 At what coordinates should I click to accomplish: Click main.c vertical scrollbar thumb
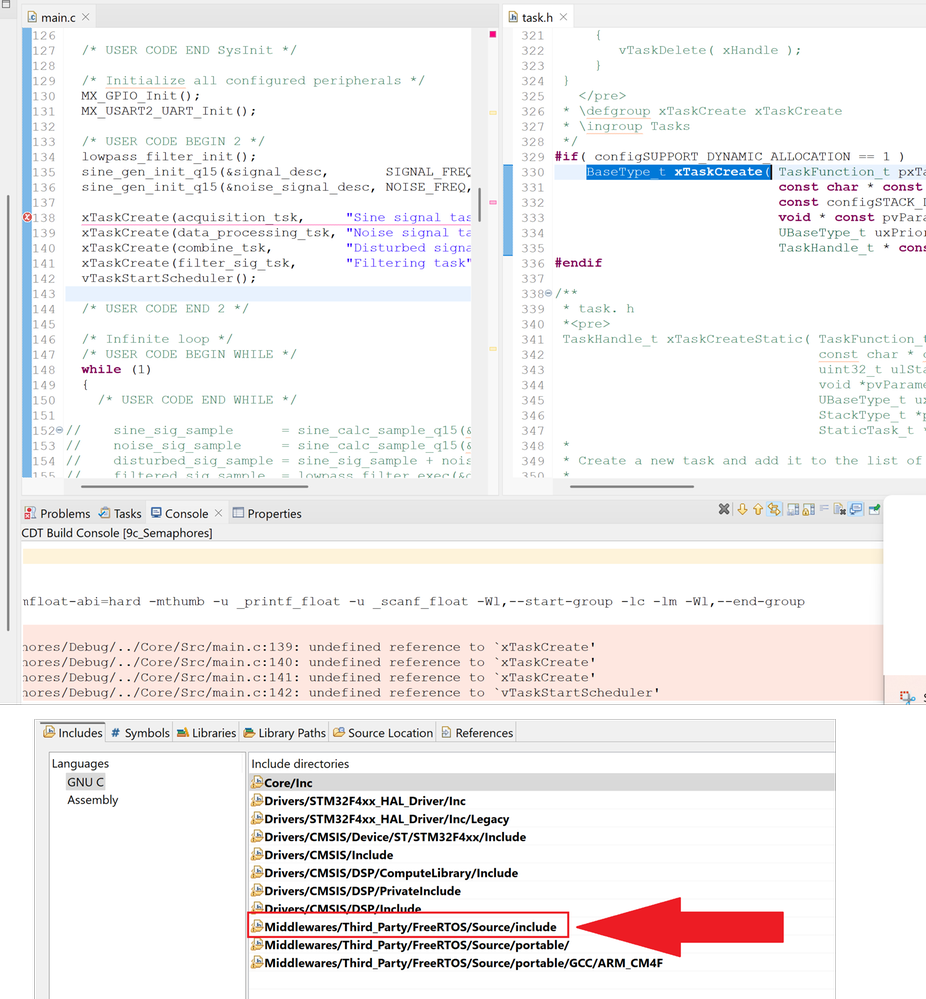(479, 205)
